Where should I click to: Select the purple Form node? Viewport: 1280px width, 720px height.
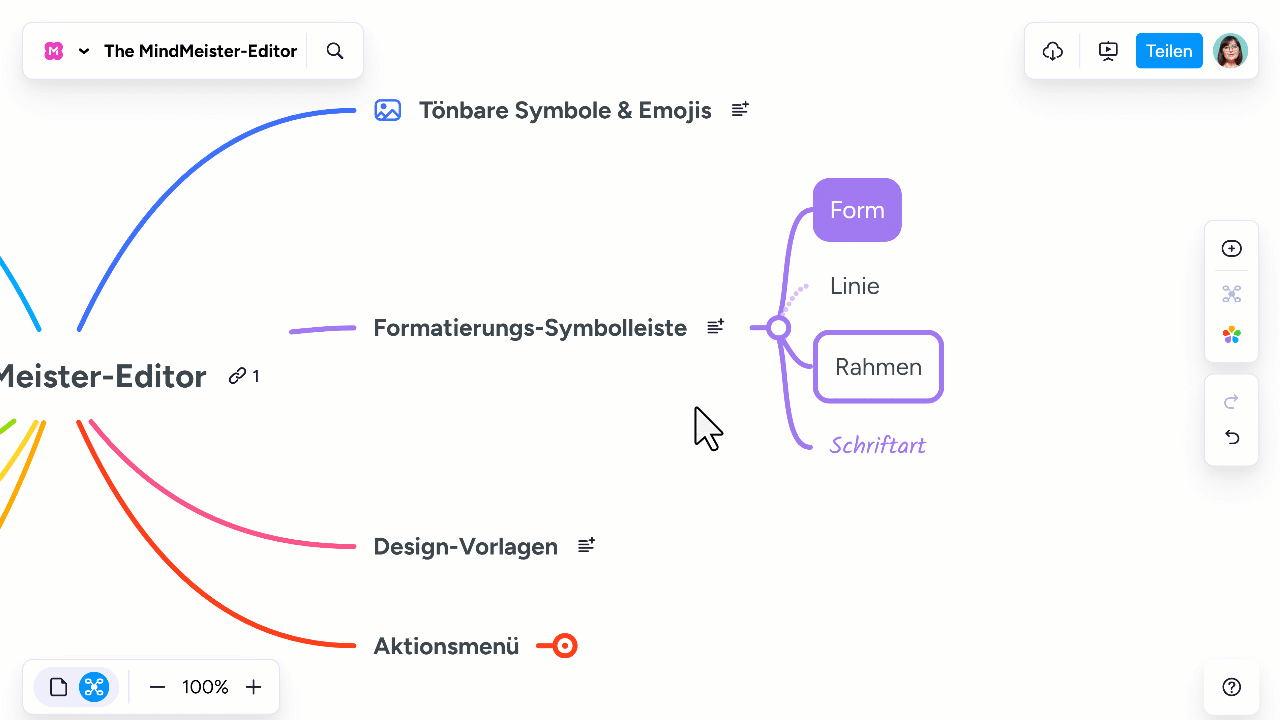pyautogui.click(x=857, y=210)
